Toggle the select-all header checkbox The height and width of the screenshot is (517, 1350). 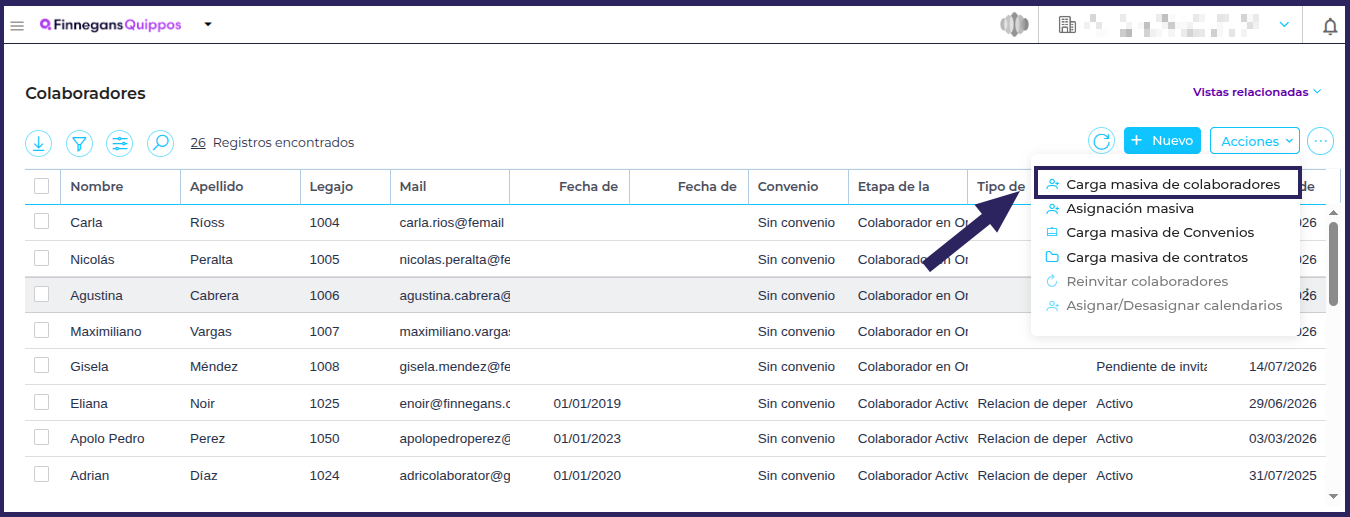42,185
